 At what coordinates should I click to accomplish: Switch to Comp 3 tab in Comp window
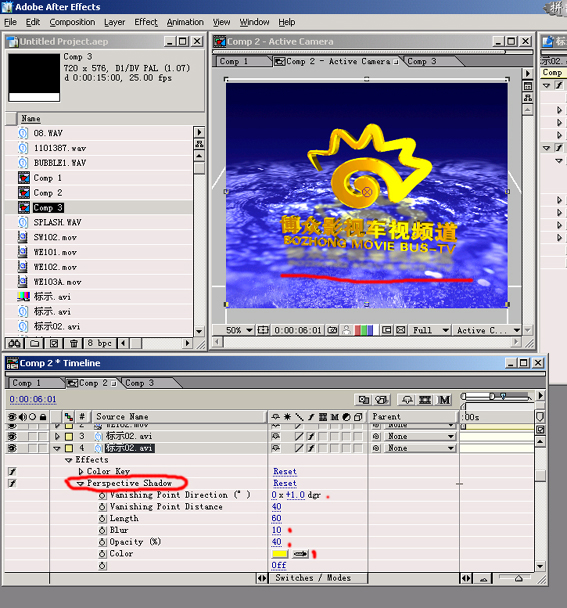[x=422, y=61]
